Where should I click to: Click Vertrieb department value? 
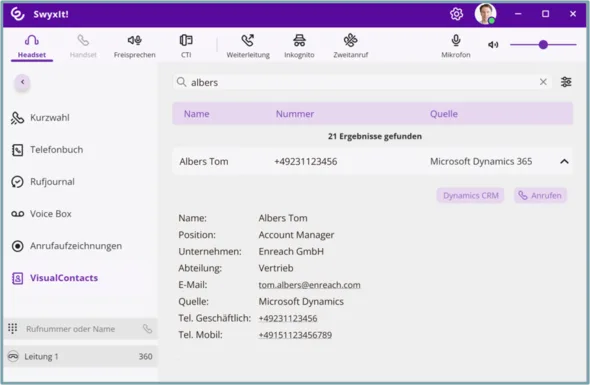(276, 268)
